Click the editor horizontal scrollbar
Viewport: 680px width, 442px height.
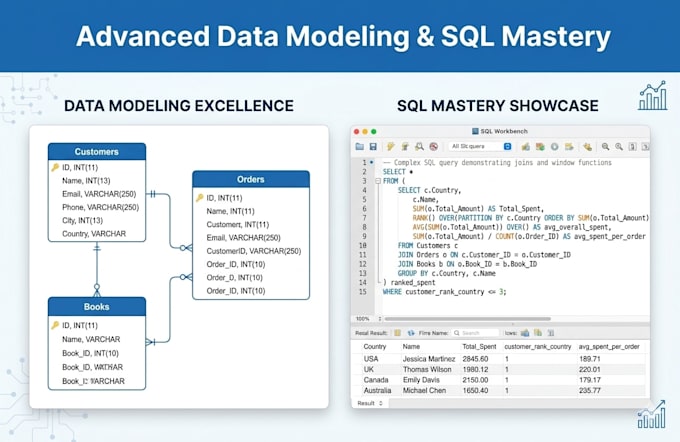[468, 319]
